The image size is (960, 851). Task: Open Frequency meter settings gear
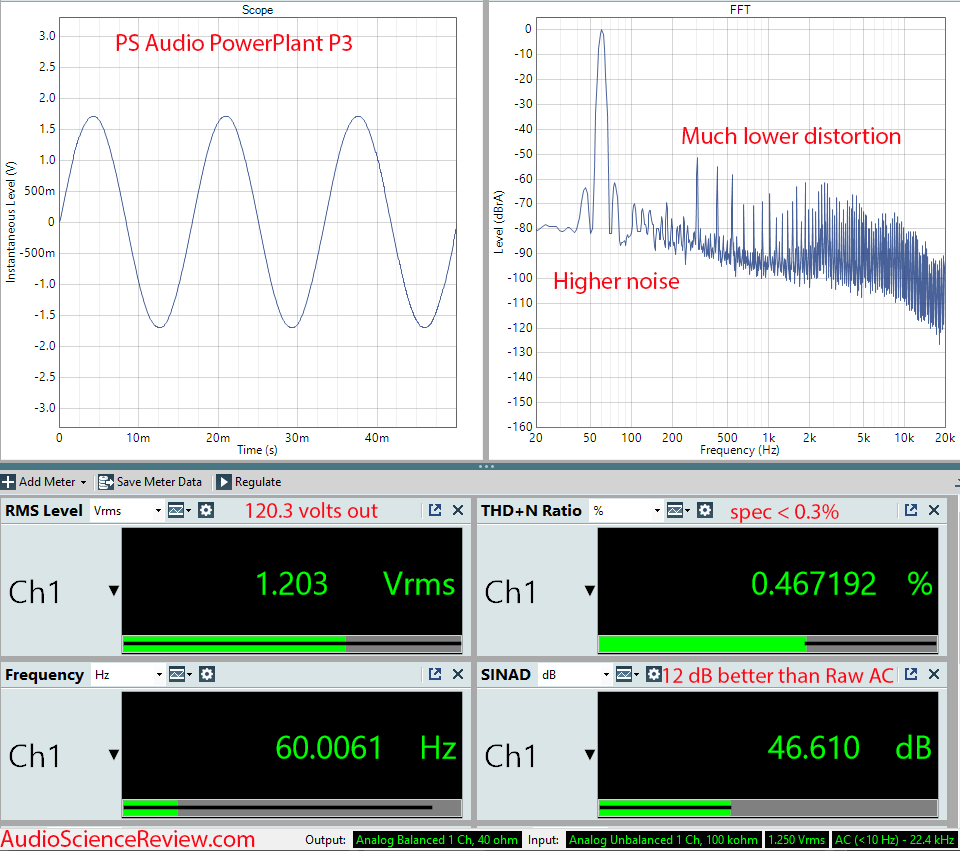(207, 675)
